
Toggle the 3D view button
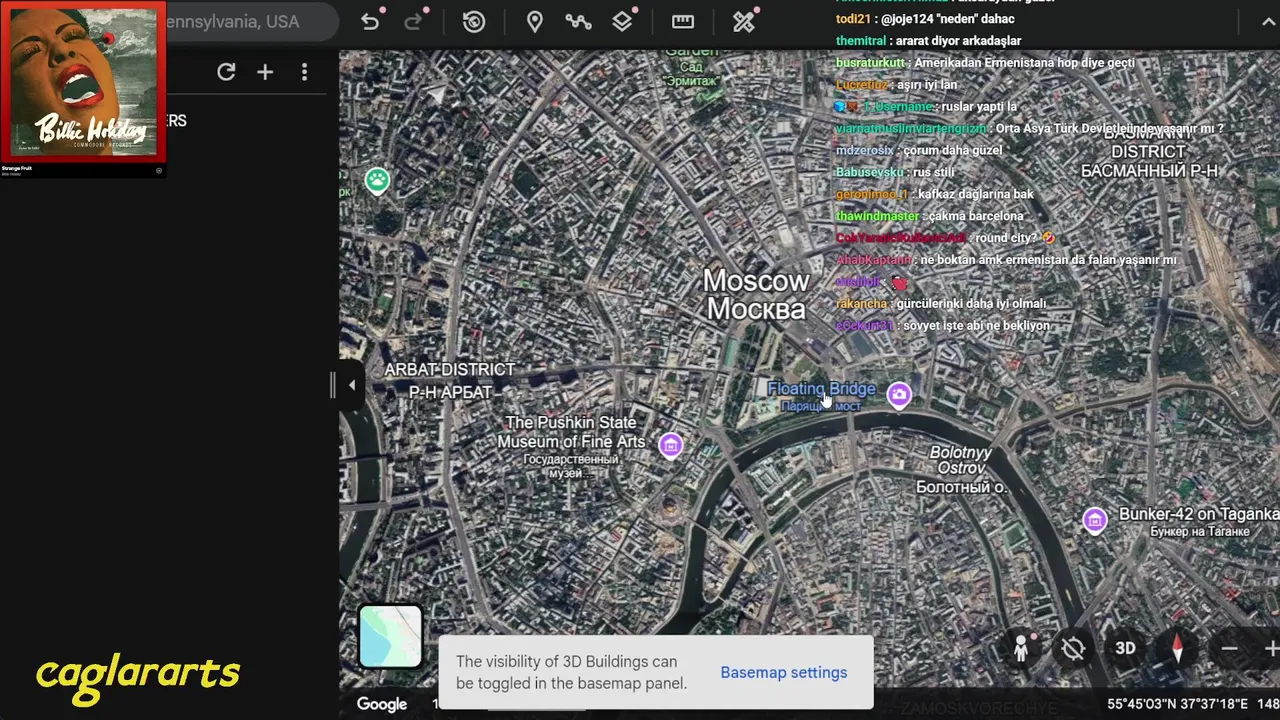[1125, 649]
